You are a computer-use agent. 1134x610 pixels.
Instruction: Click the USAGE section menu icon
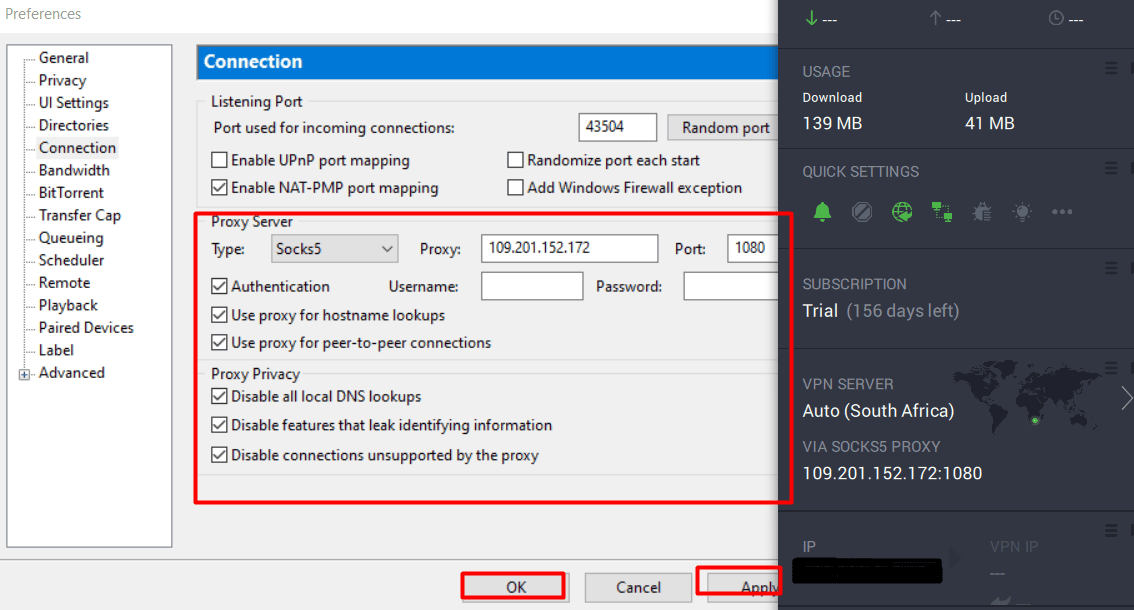[1113, 68]
